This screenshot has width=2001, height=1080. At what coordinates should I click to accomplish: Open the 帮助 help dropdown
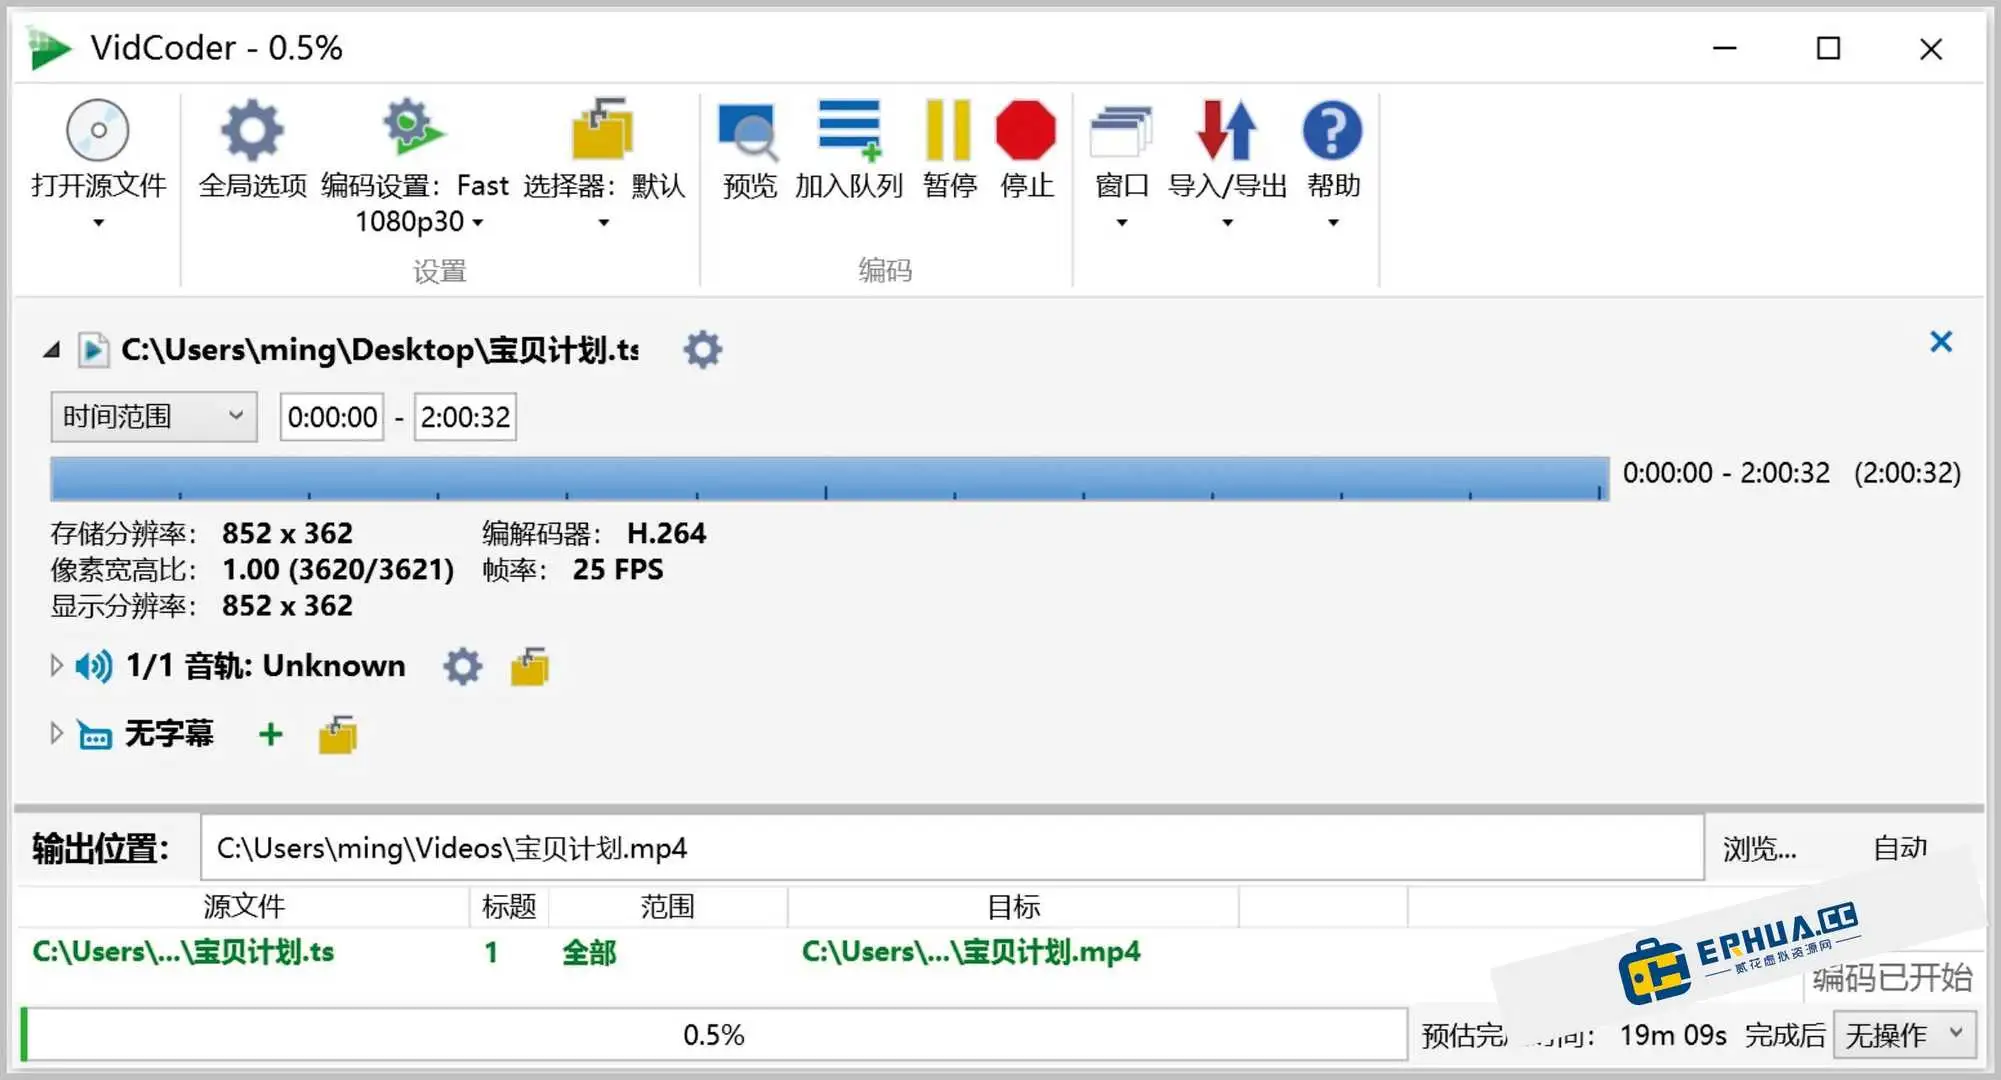pos(1331,160)
